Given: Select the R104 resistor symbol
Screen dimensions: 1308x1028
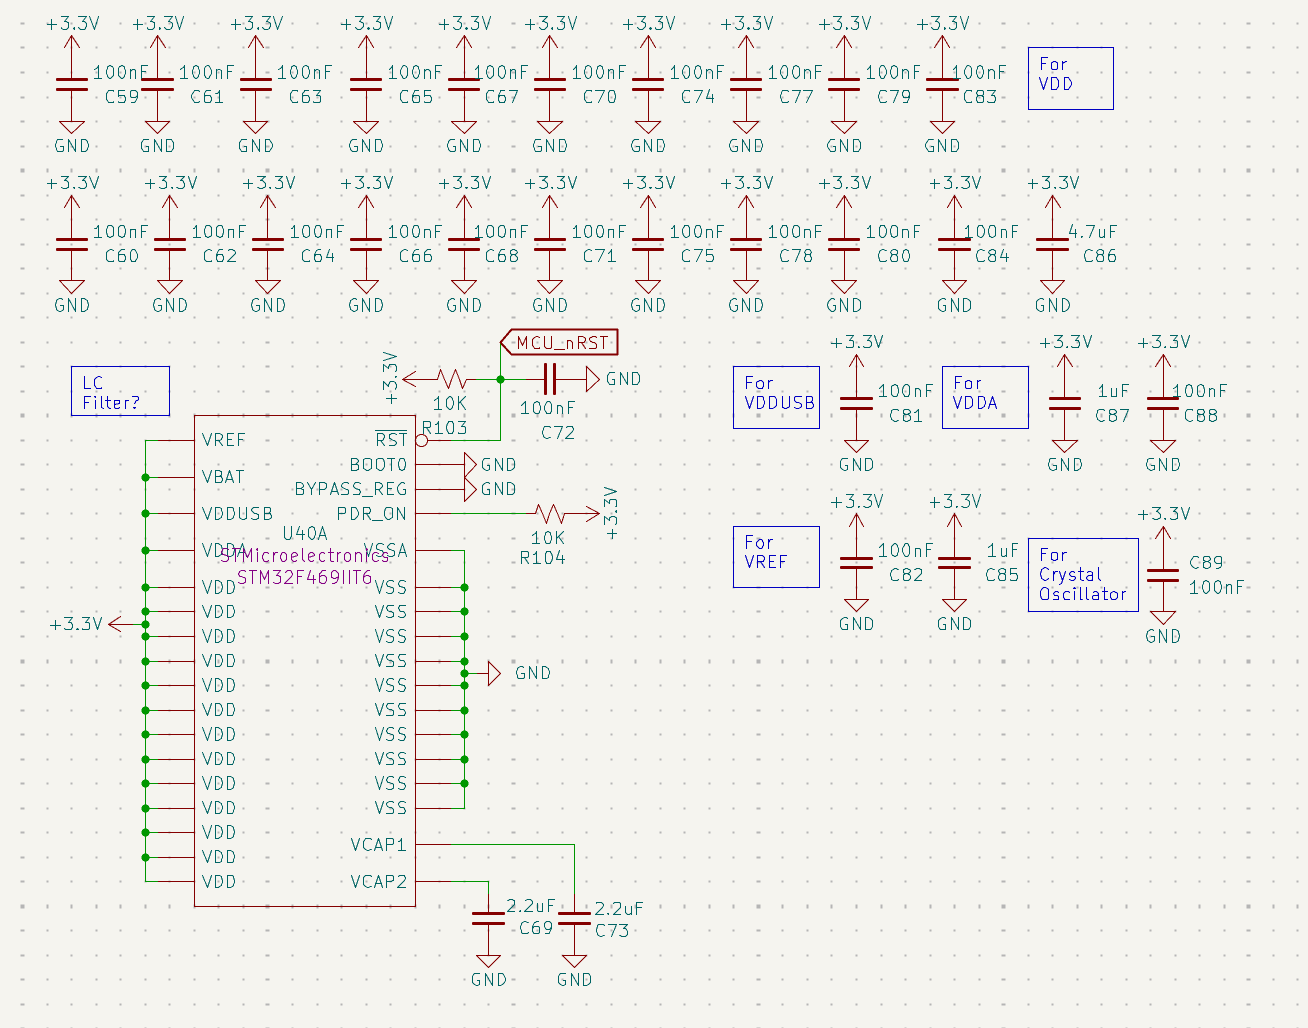Looking at the screenshot, I should [x=549, y=514].
